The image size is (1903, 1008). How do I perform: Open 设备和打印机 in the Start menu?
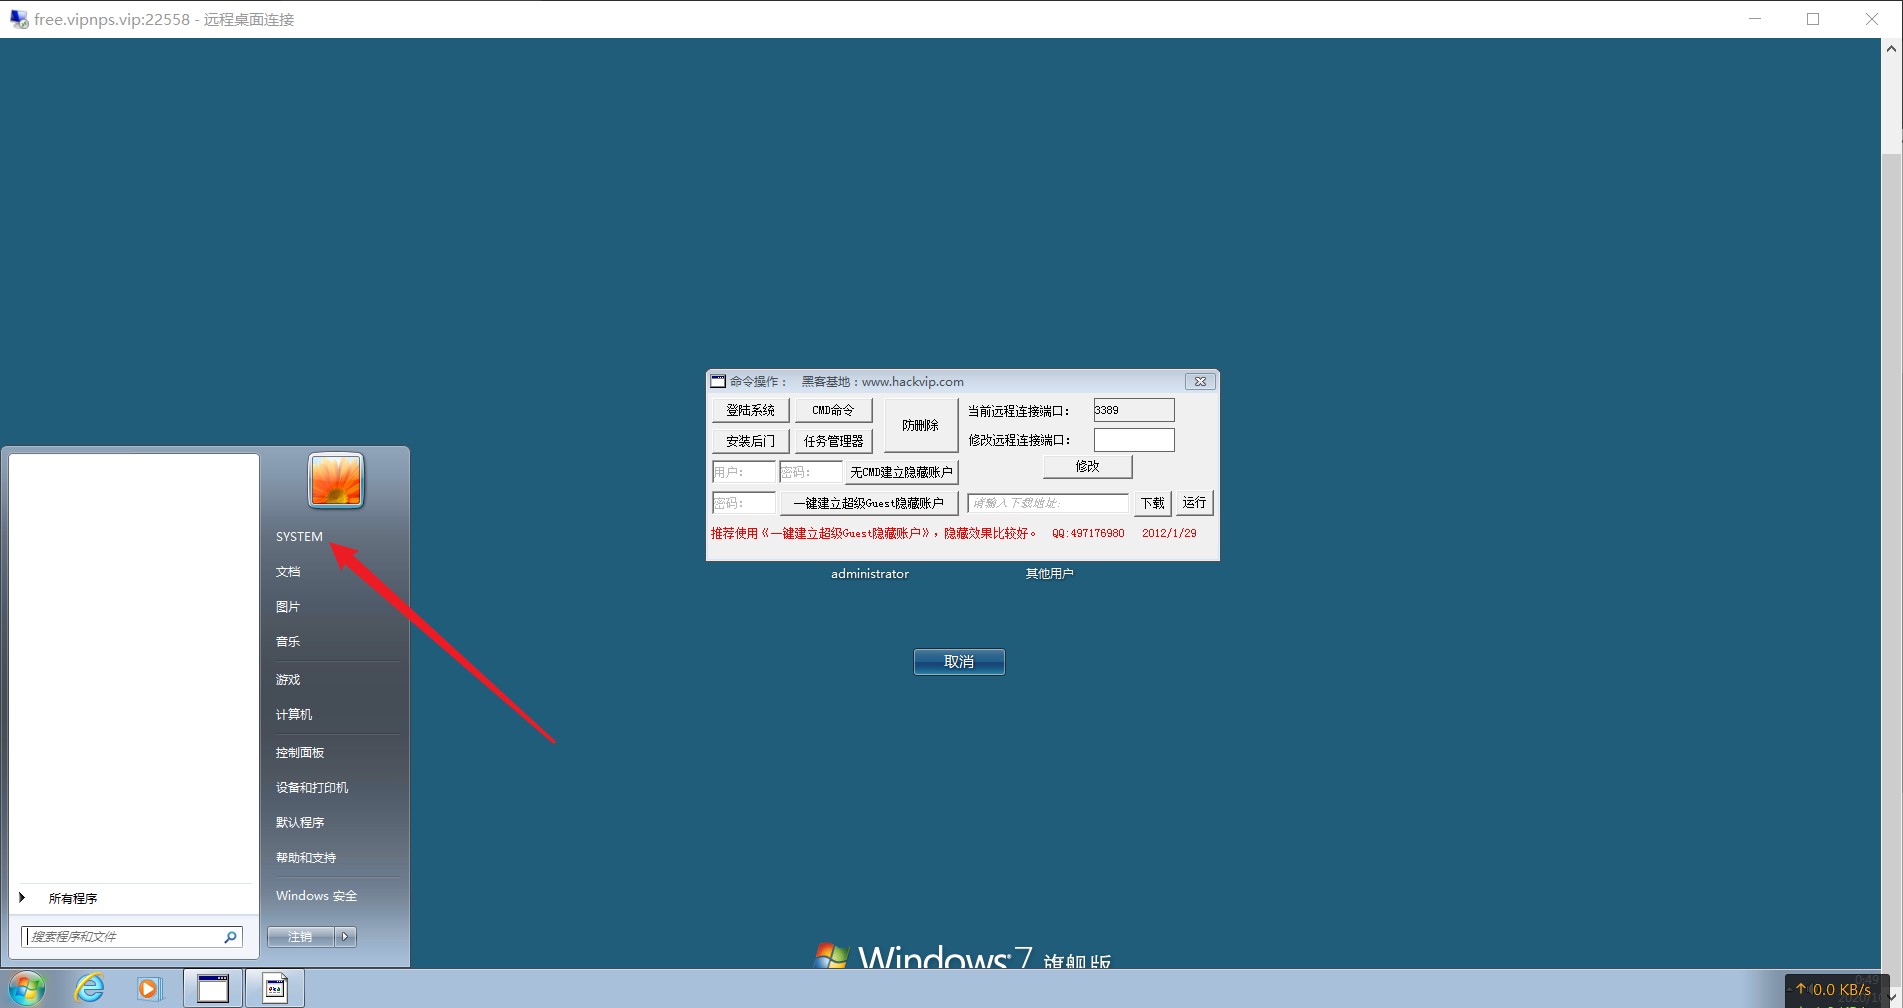click(312, 788)
